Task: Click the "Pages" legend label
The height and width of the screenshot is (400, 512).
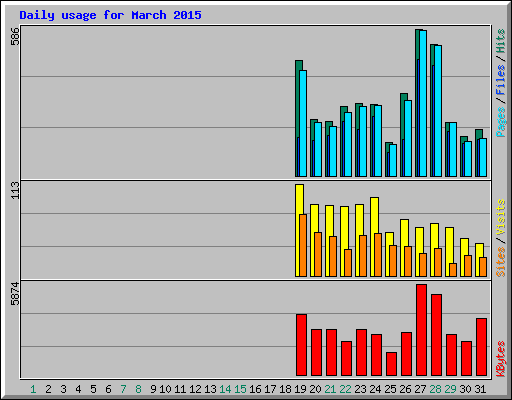Action: [501, 122]
